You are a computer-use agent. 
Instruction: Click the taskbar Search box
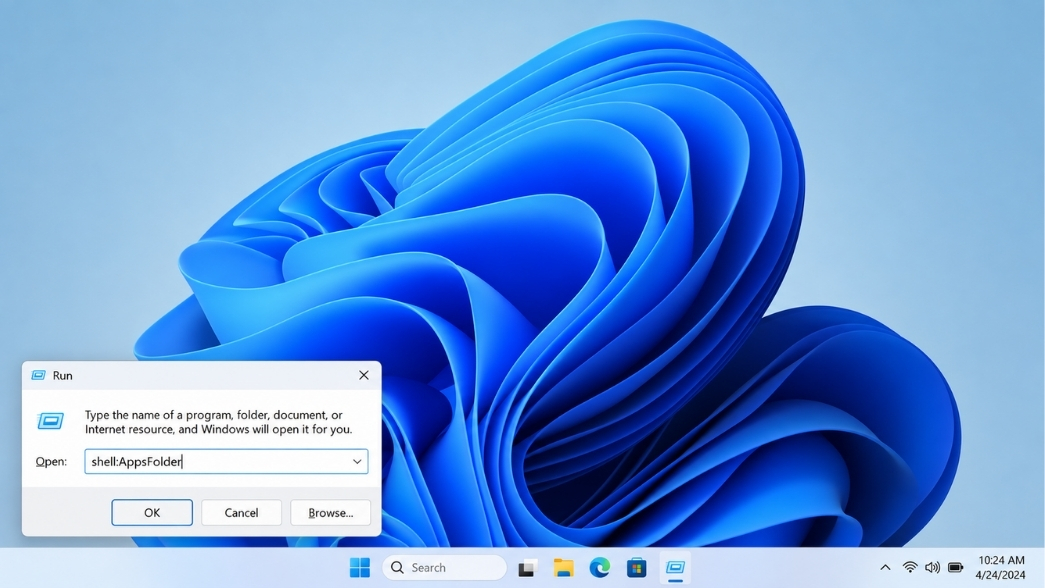(x=445, y=567)
